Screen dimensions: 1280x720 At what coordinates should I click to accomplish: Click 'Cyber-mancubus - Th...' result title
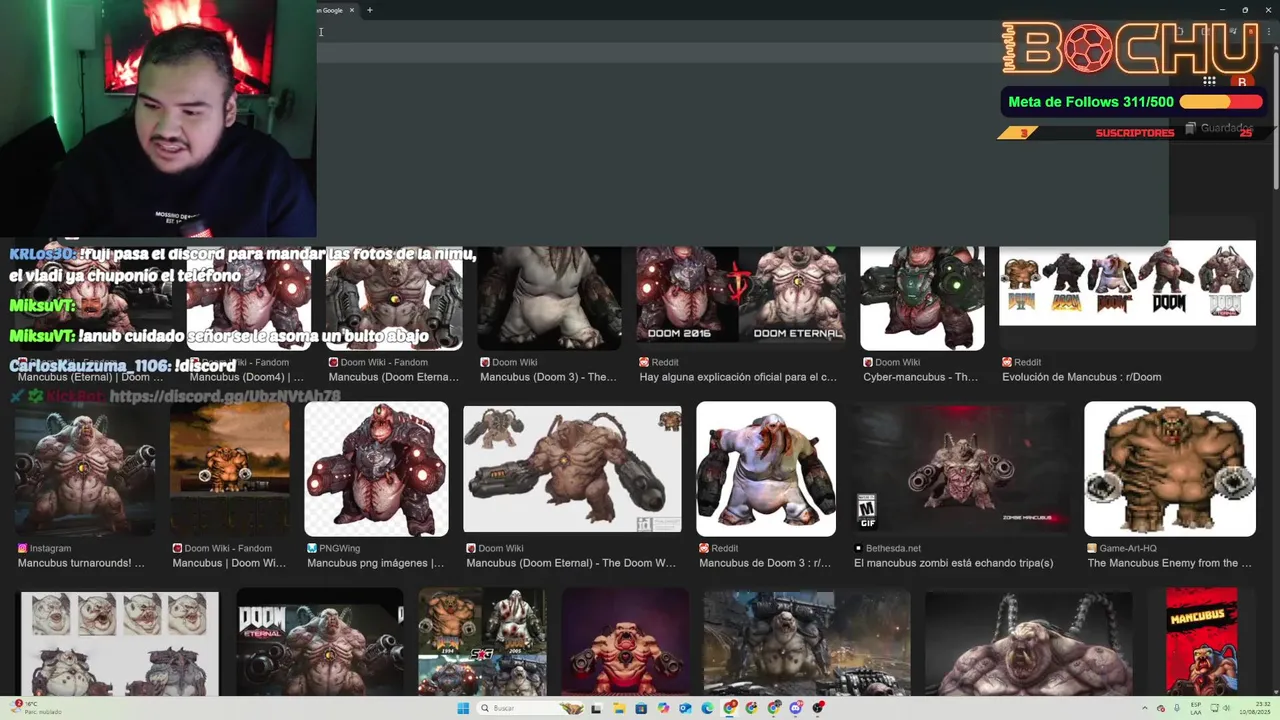pyautogui.click(x=920, y=377)
